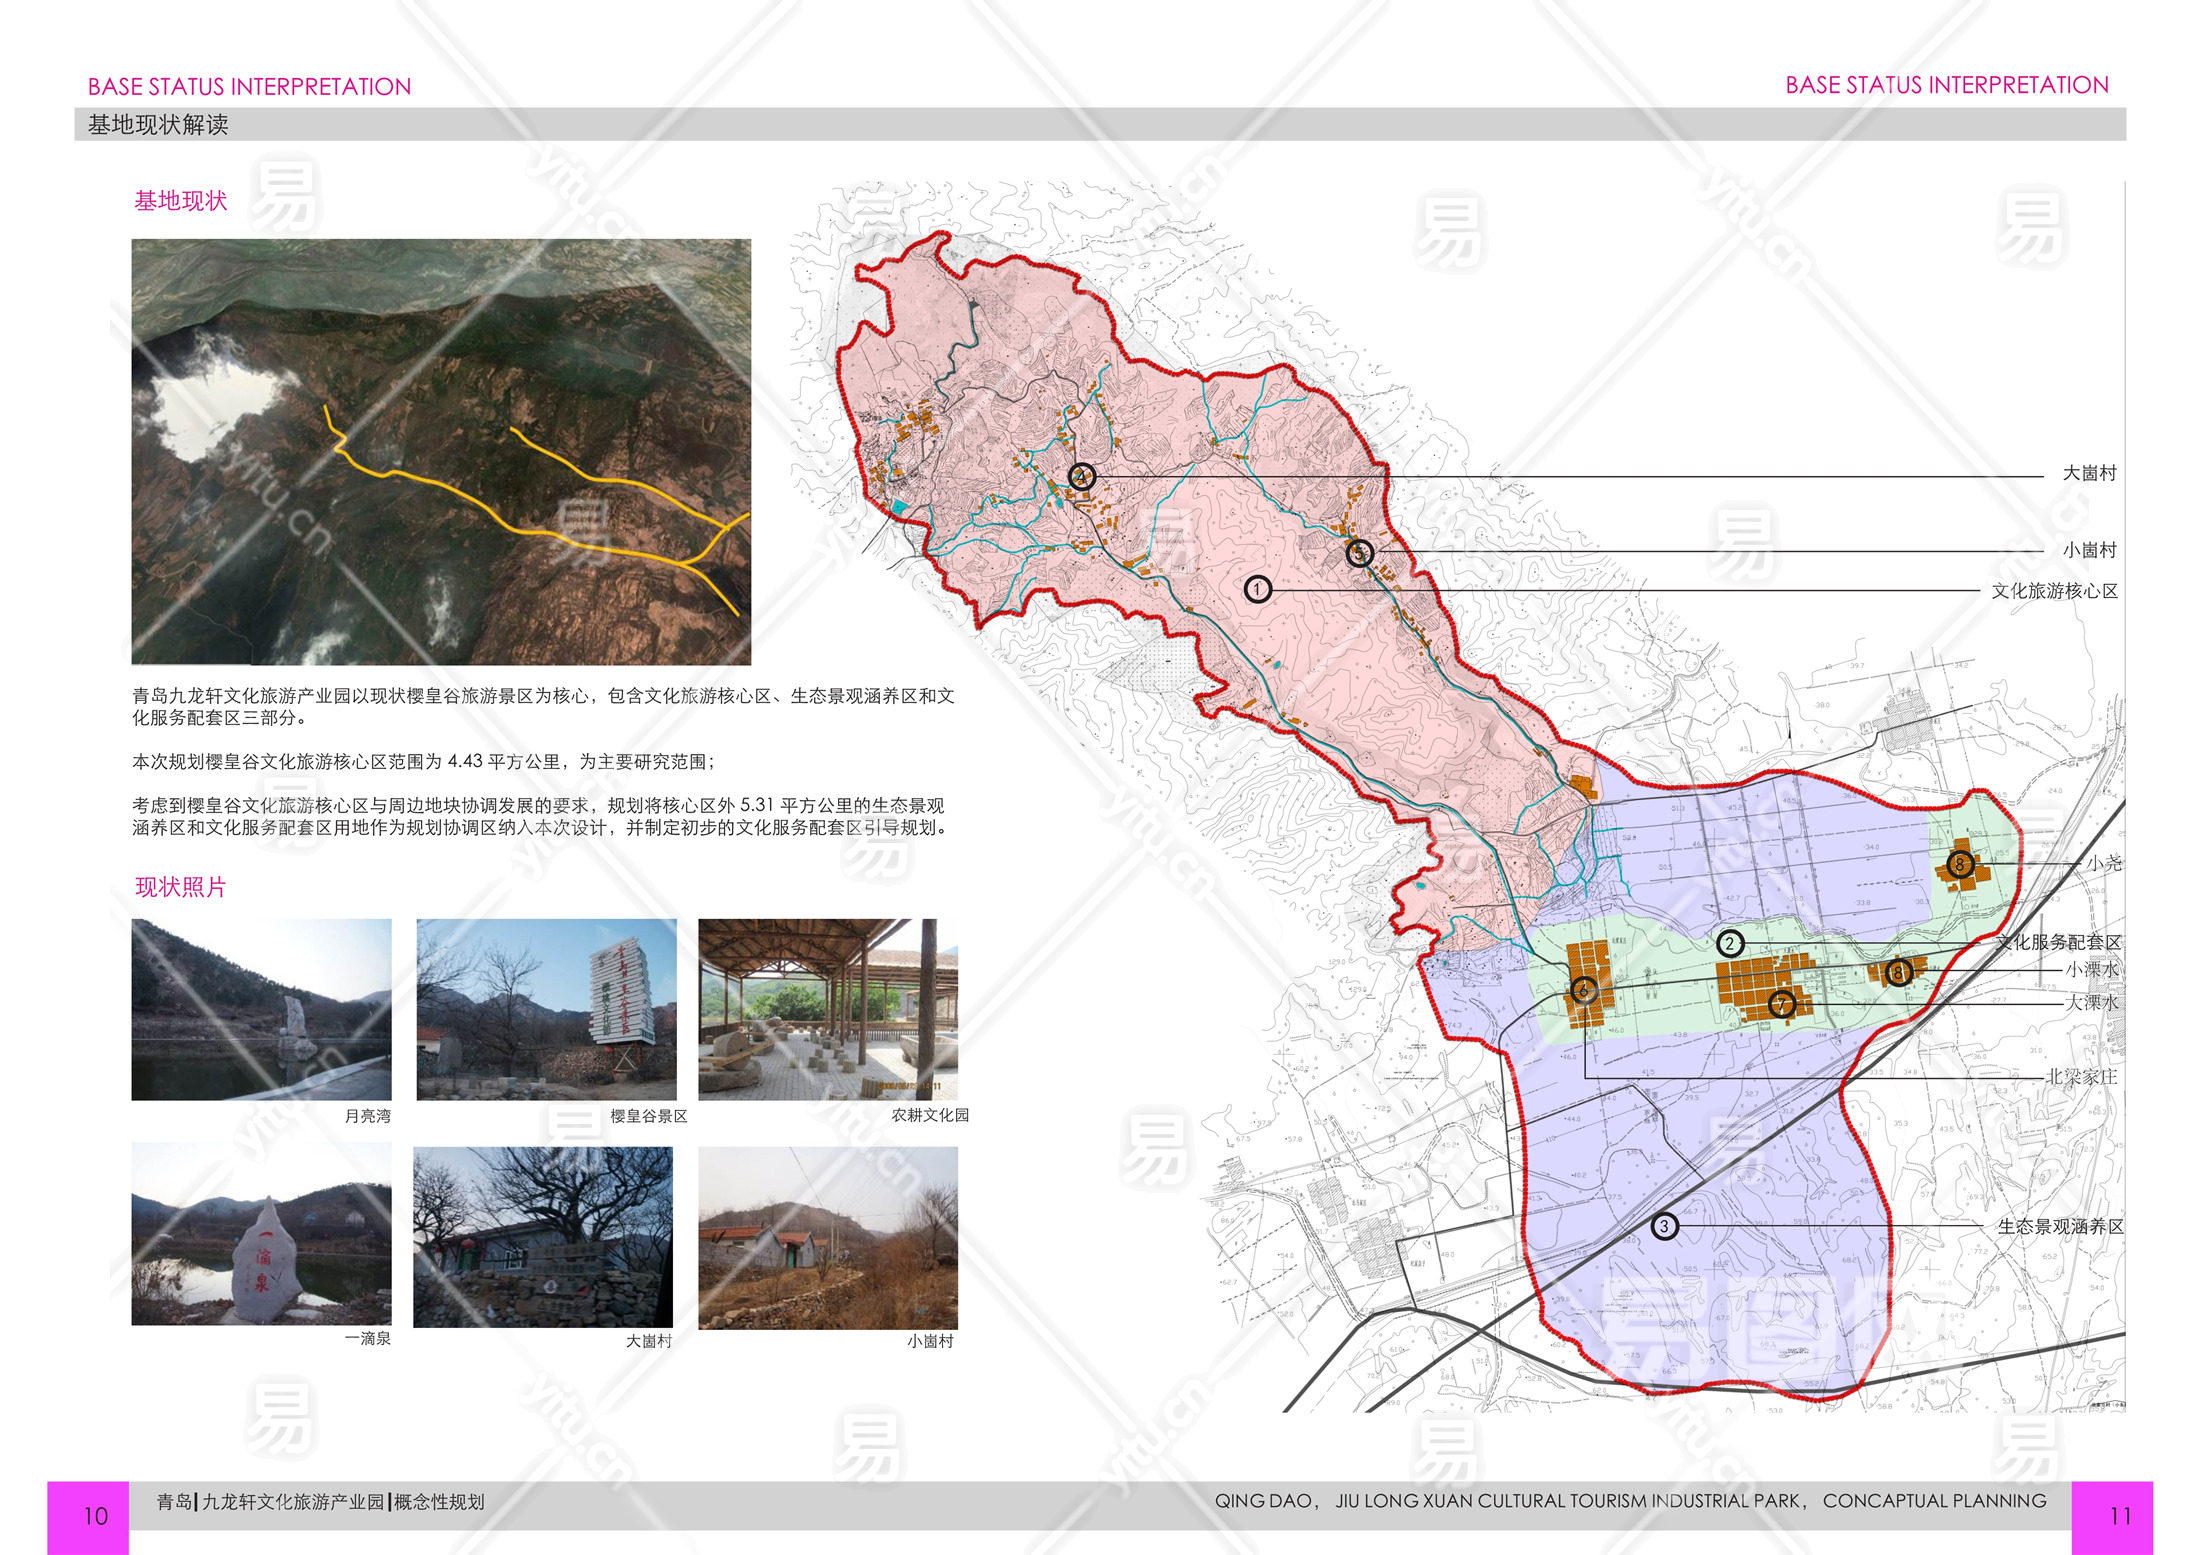Click map marker number 2 circle
The width and height of the screenshot is (2200, 1555).
1729,943
